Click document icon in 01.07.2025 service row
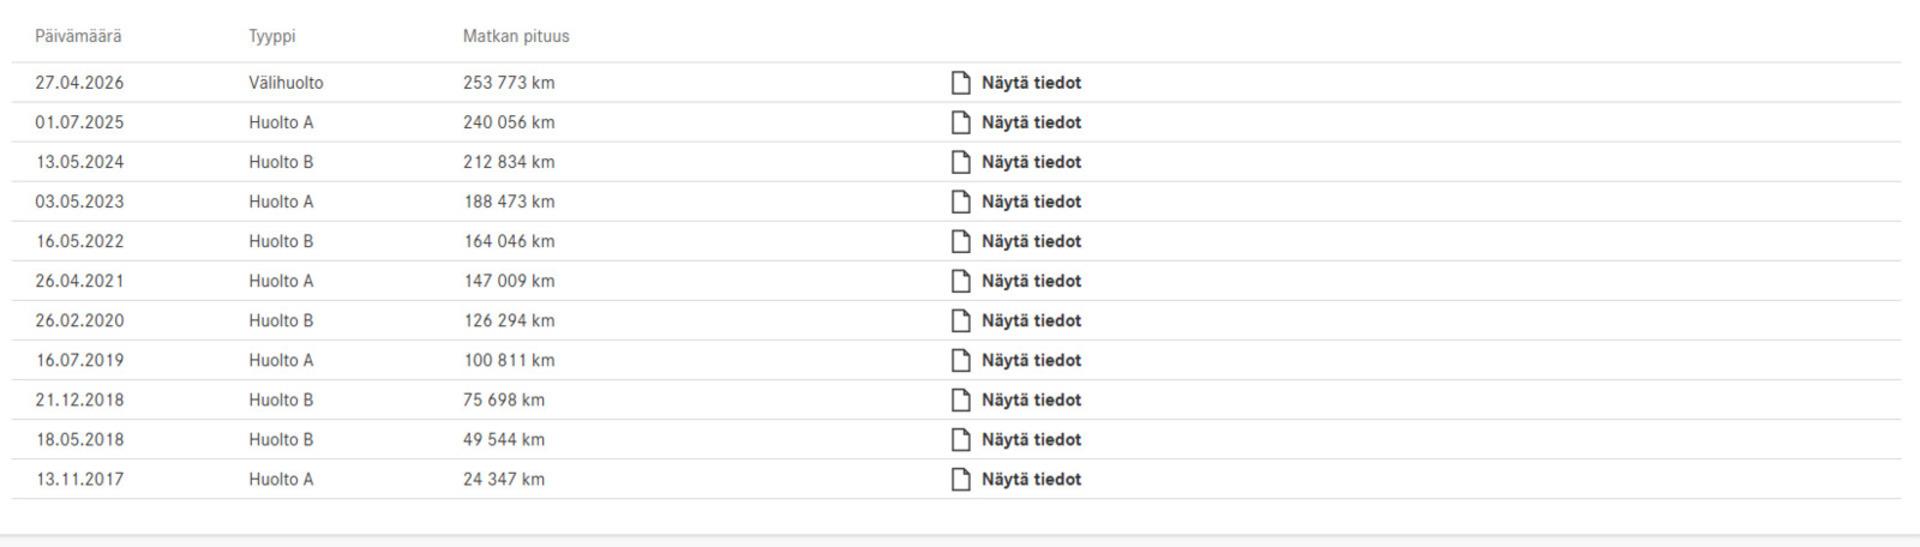Viewport: 1920px width, 547px height. point(960,122)
